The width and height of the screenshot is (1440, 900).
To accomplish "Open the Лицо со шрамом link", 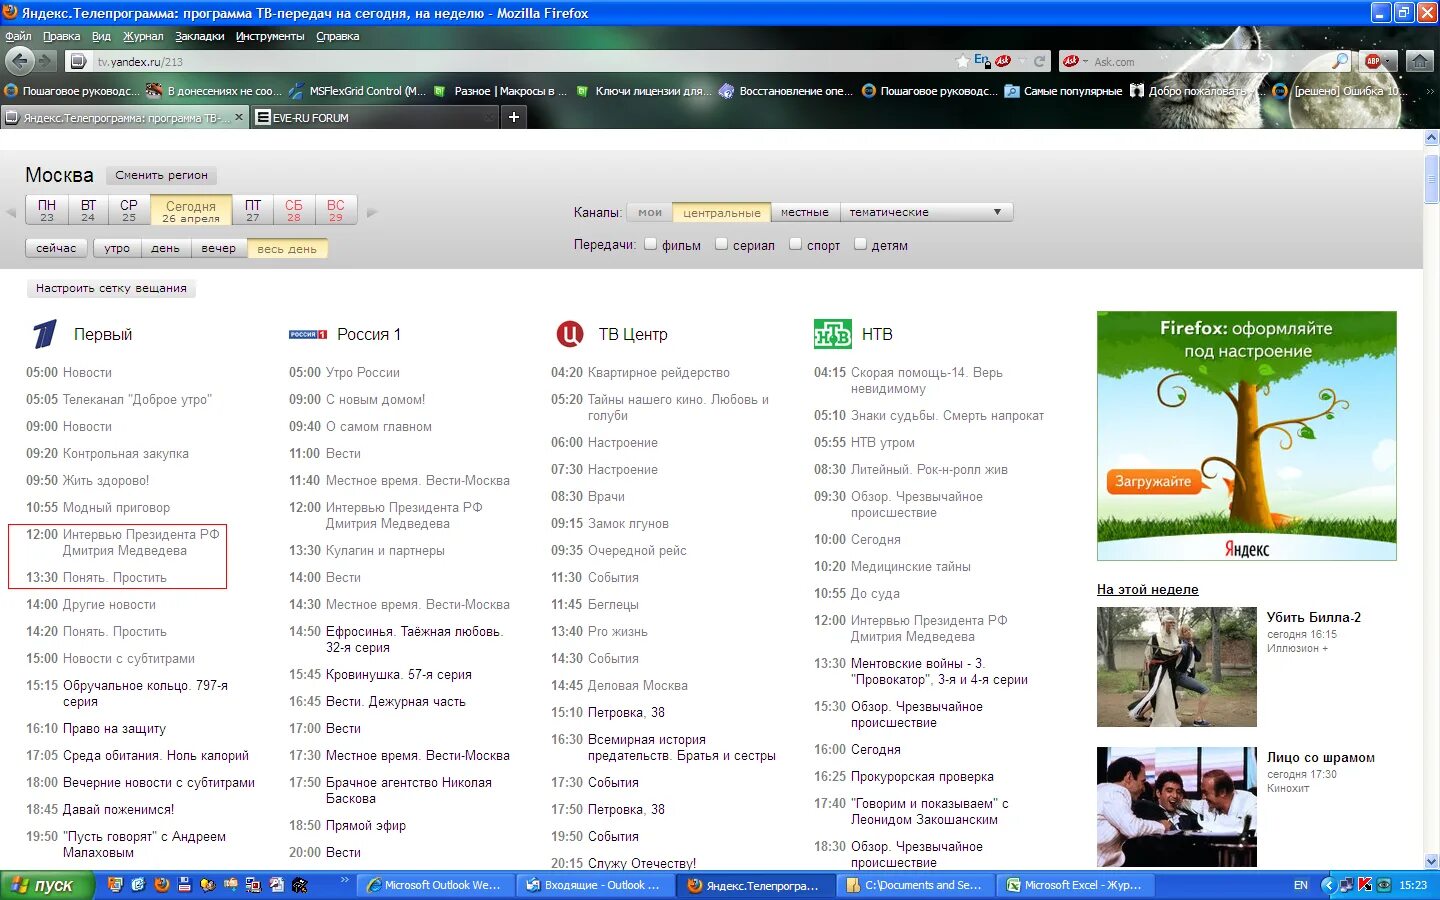I will click(1320, 757).
